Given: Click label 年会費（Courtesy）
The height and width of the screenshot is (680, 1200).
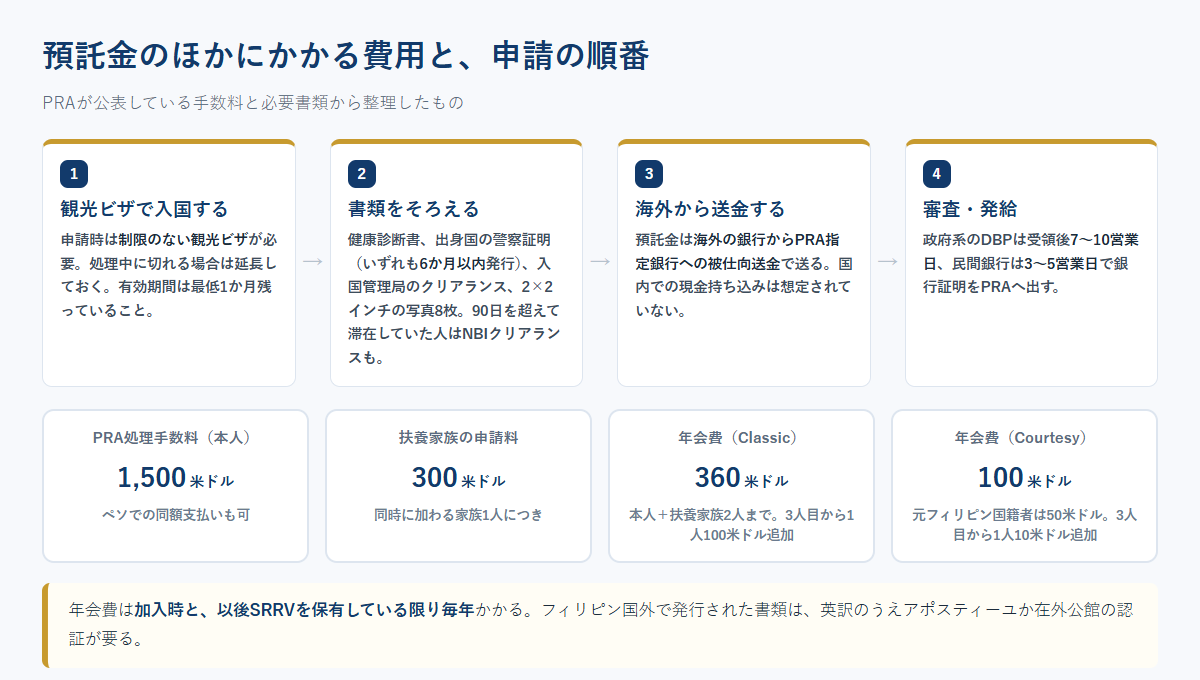Looking at the screenshot, I should [1024, 438].
